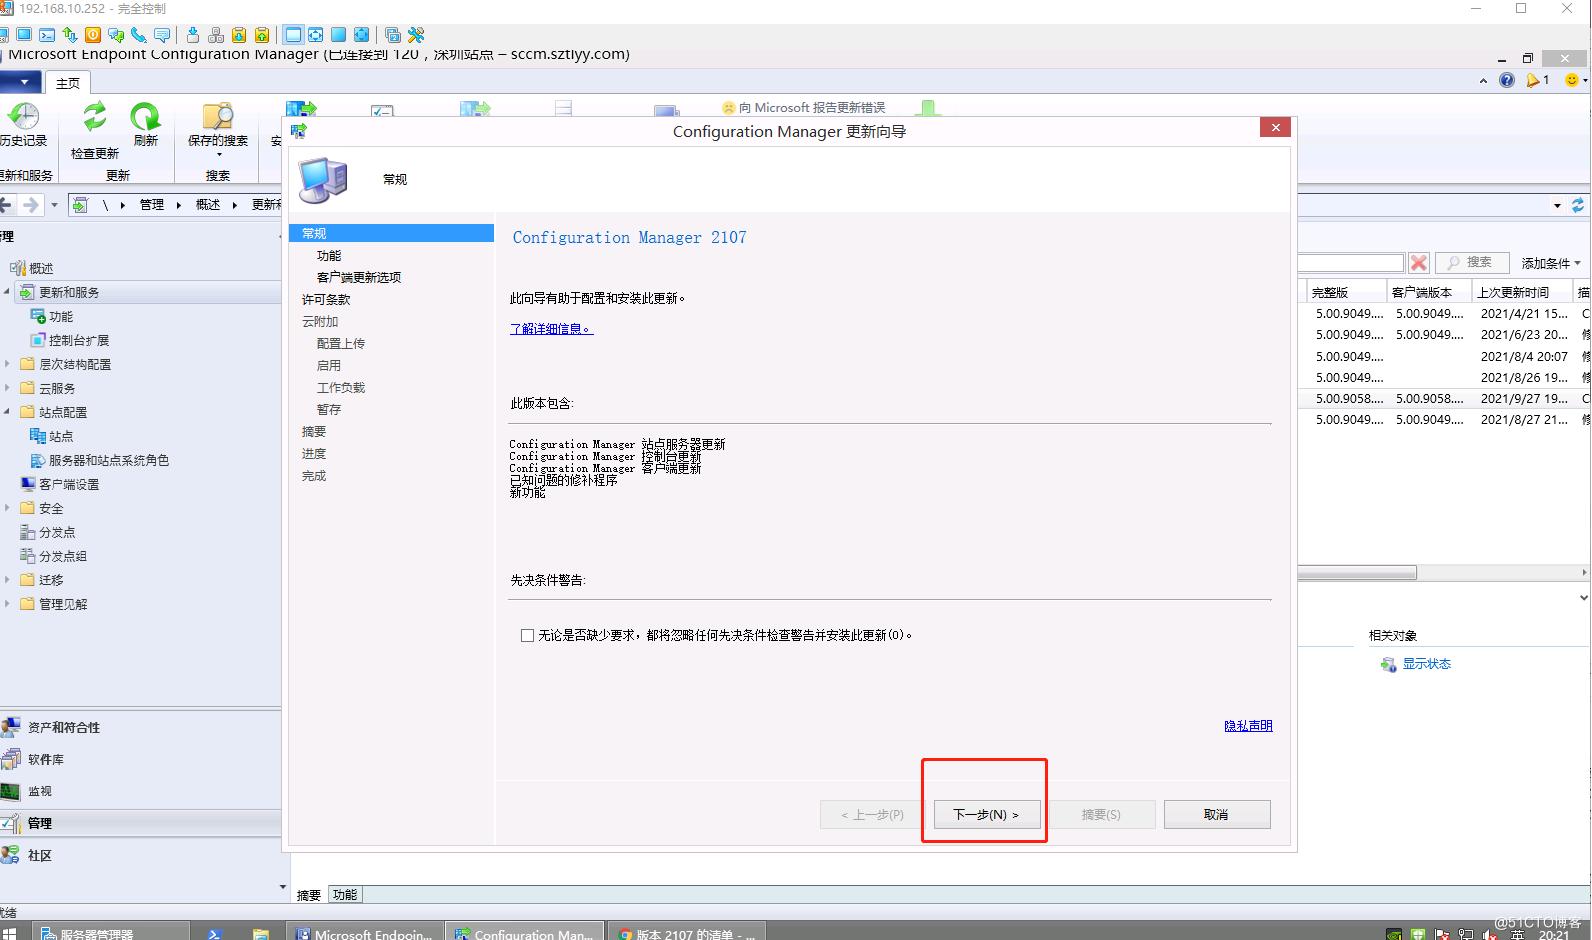Open the 监视 monitoring workspace
The width and height of the screenshot is (1592, 940).
(x=140, y=791)
